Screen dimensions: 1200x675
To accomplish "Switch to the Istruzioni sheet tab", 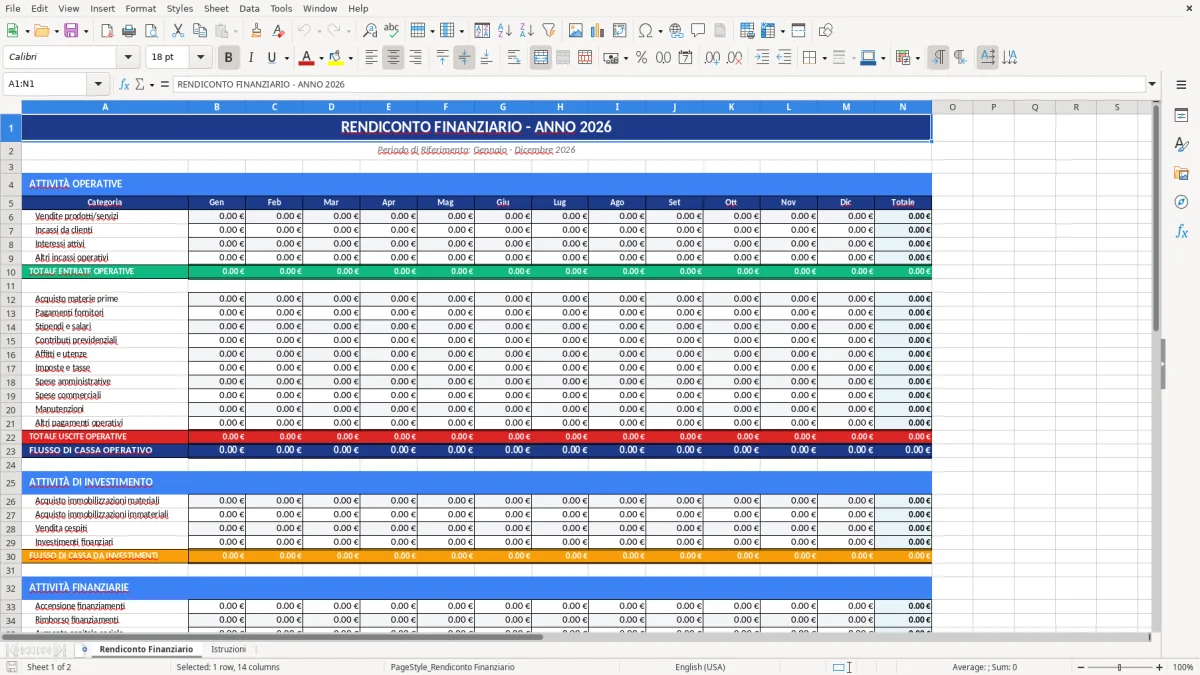I will pos(227,649).
